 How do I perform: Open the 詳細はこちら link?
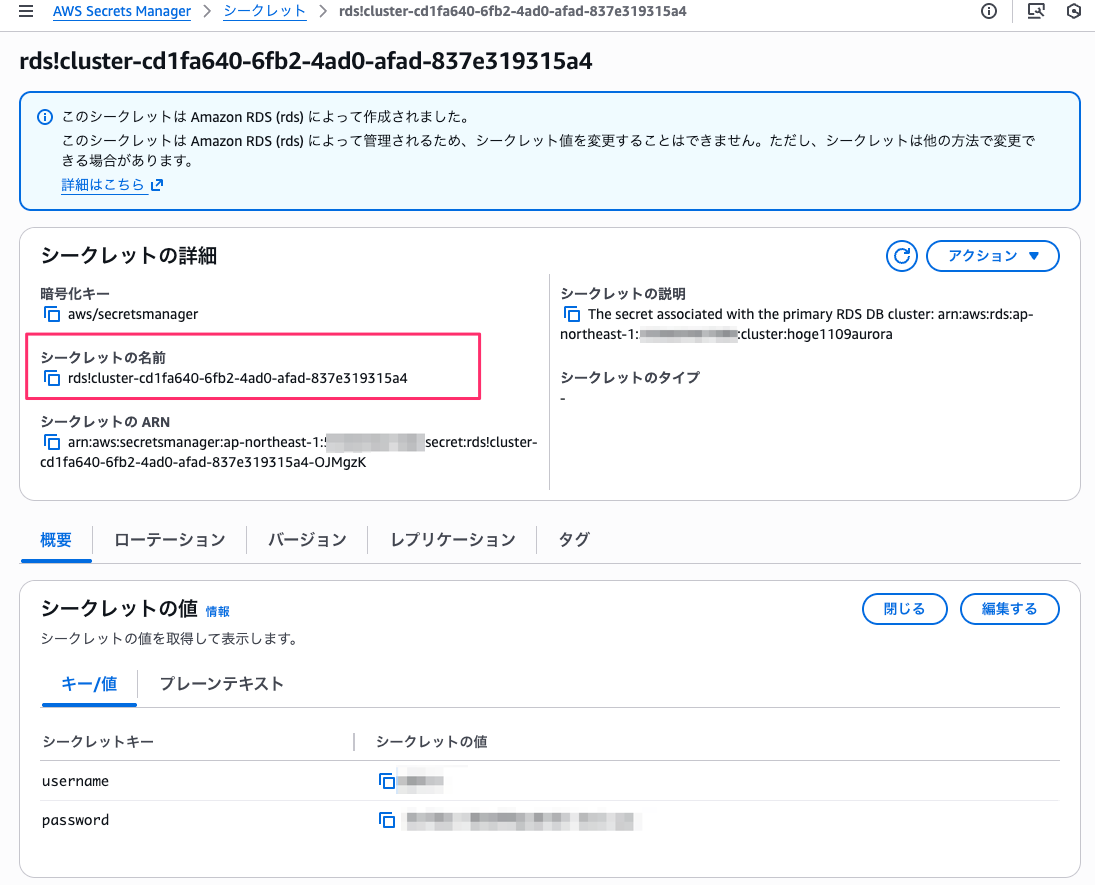(105, 184)
